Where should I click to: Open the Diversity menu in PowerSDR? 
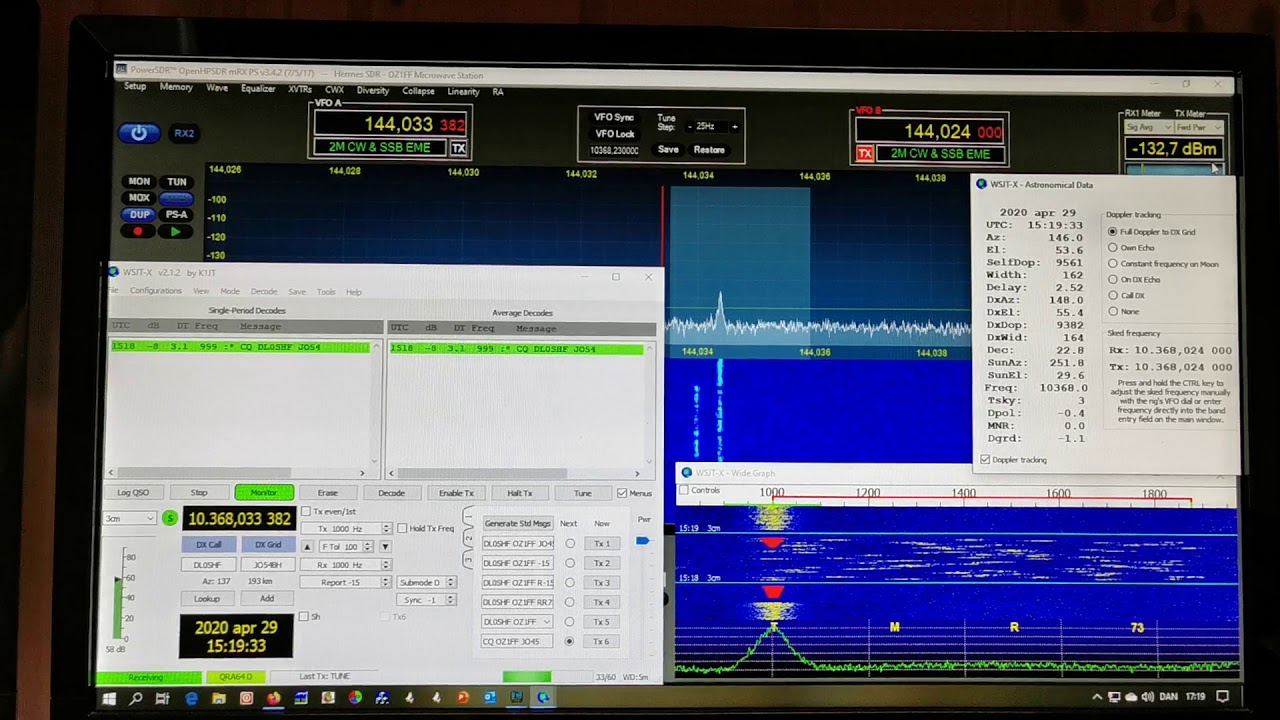click(x=372, y=91)
